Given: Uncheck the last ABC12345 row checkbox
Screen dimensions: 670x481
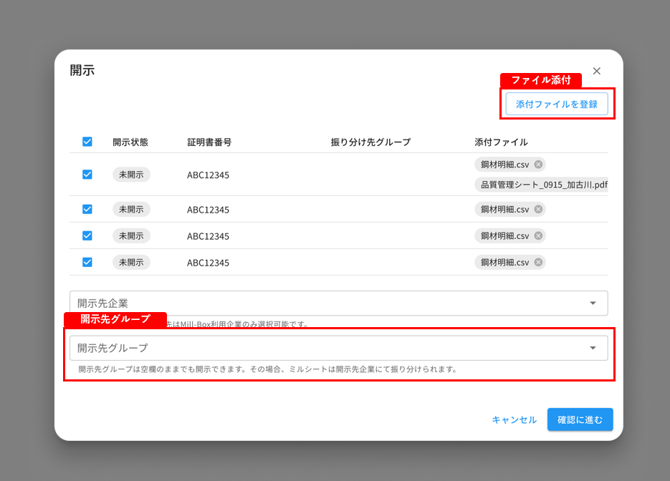Looking at the screenshot, I should click(x=87, y=262).
